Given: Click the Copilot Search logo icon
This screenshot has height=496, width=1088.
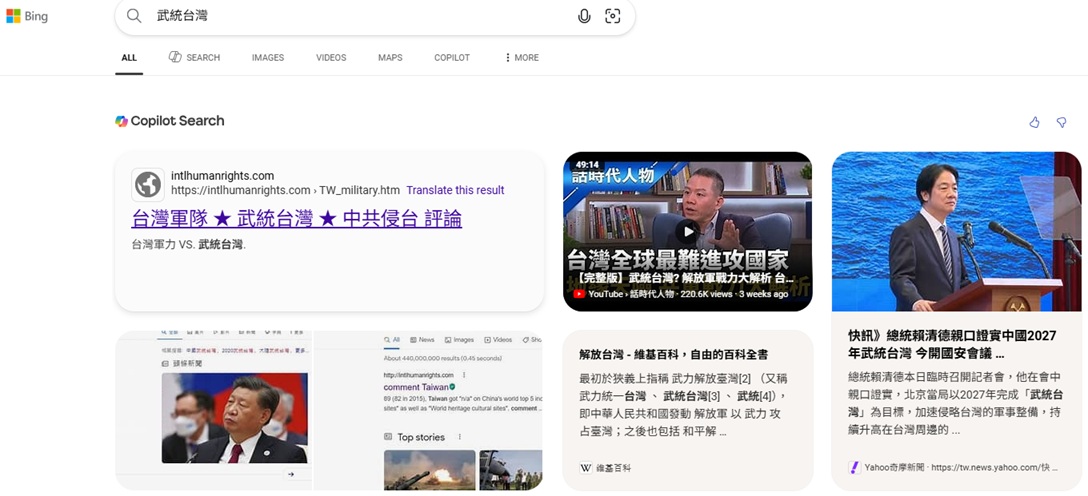Looking at the screenshot, I should click(121, 121).
